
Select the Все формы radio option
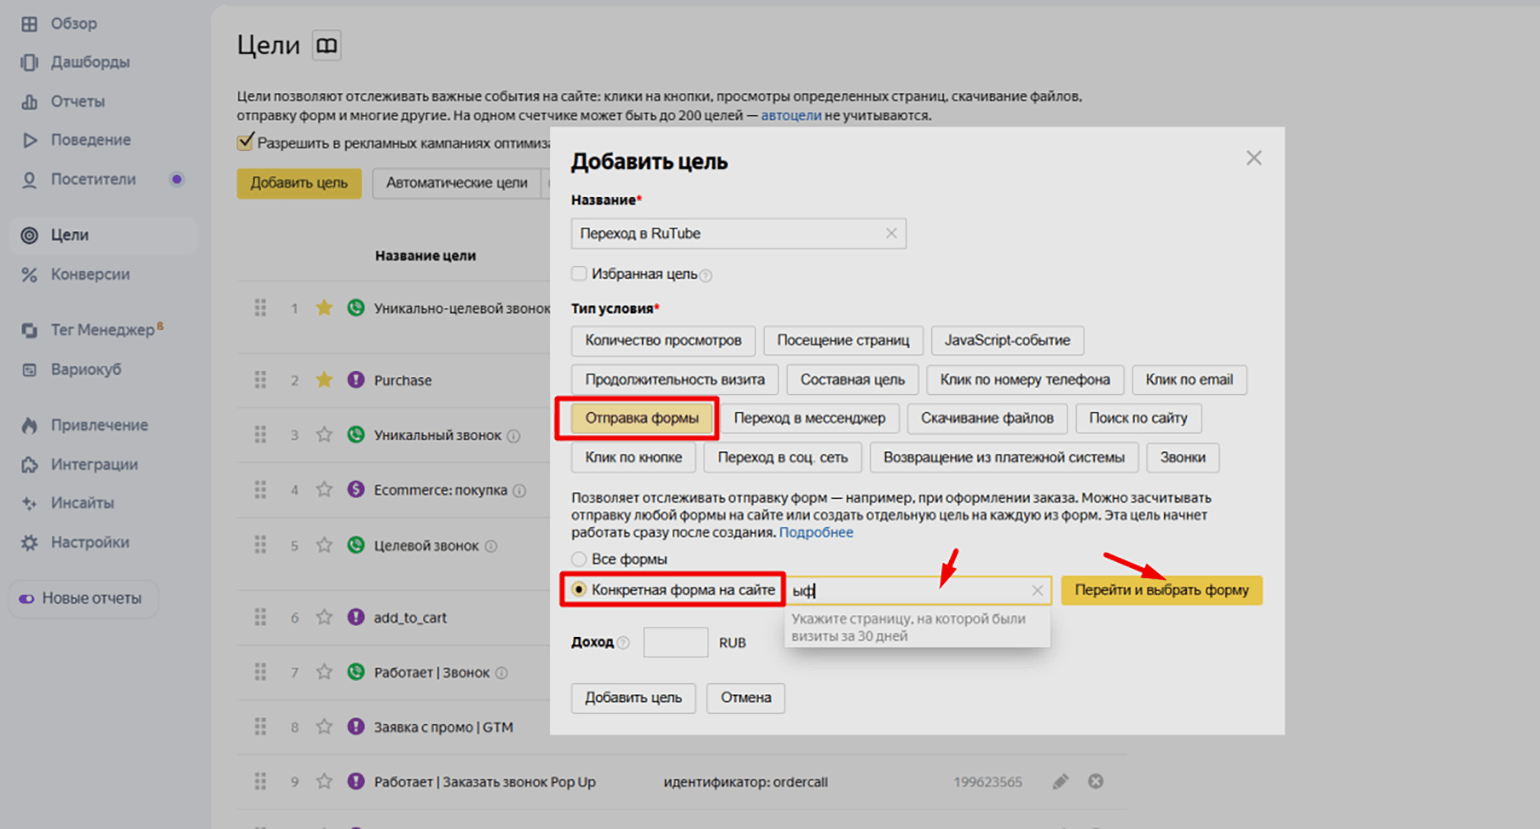tap(579, 559)
